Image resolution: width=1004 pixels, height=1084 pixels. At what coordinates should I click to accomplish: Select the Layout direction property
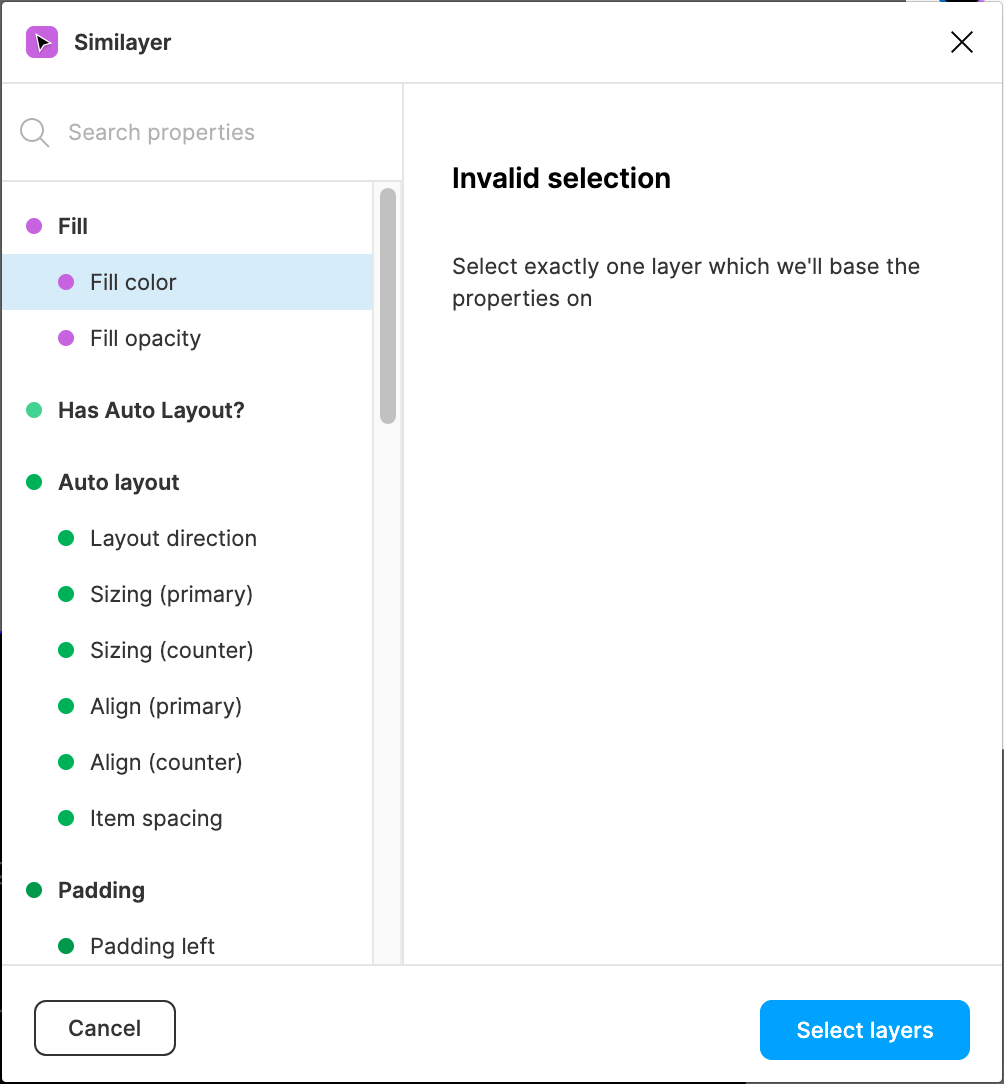pos(173,538)
